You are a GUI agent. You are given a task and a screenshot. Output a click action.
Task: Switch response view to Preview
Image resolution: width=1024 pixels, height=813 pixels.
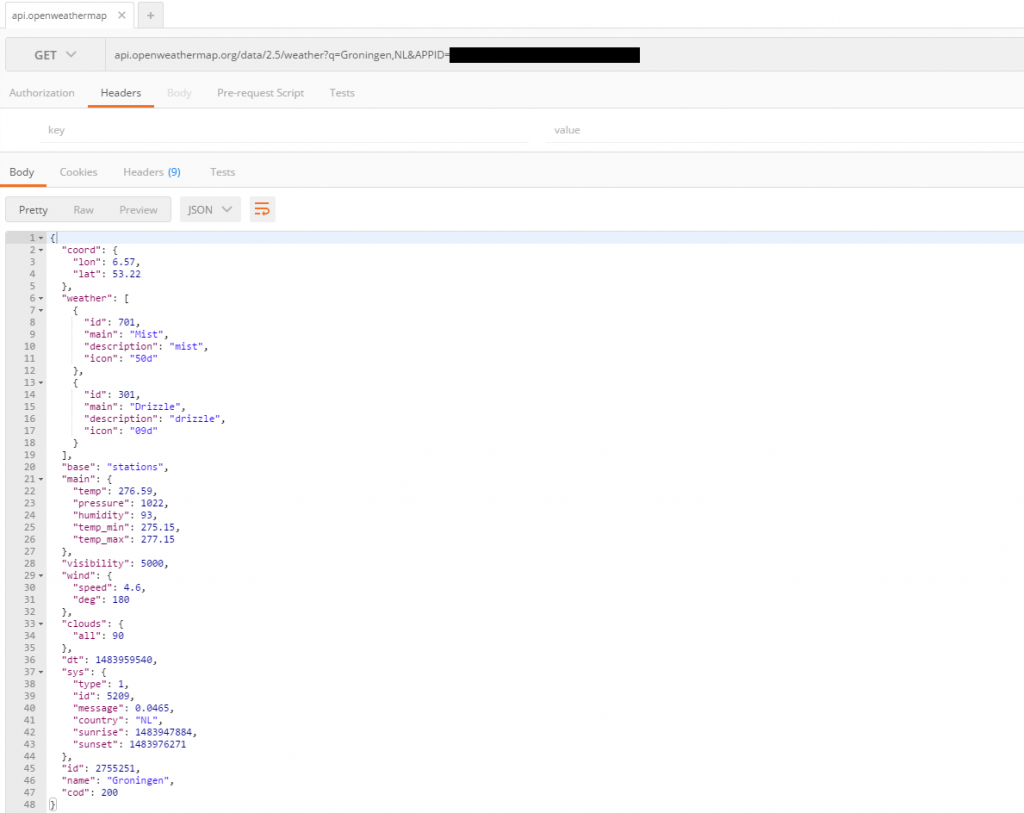(138, 209)
